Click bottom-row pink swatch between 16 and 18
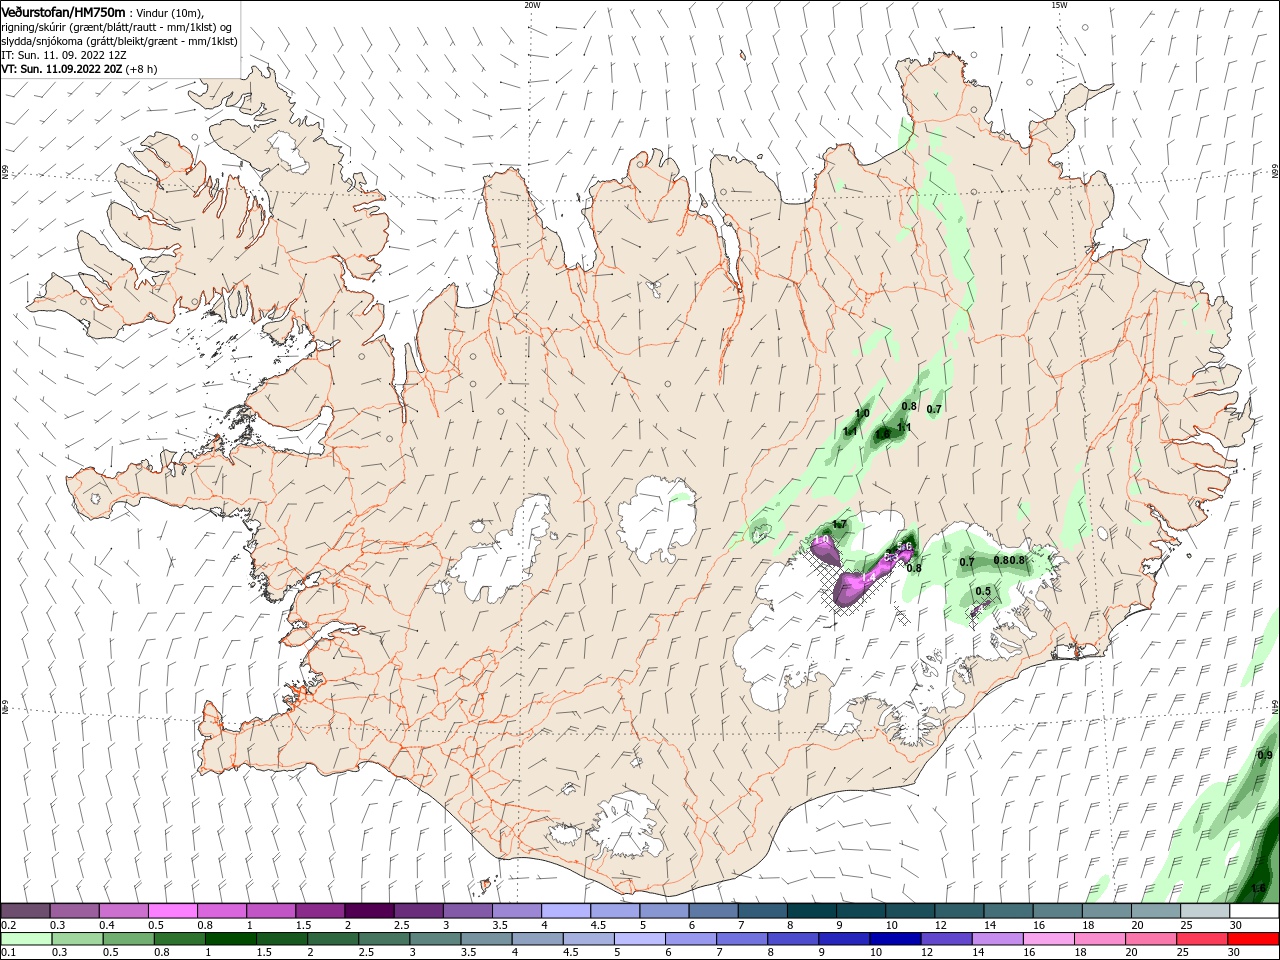 [1048, 938]
